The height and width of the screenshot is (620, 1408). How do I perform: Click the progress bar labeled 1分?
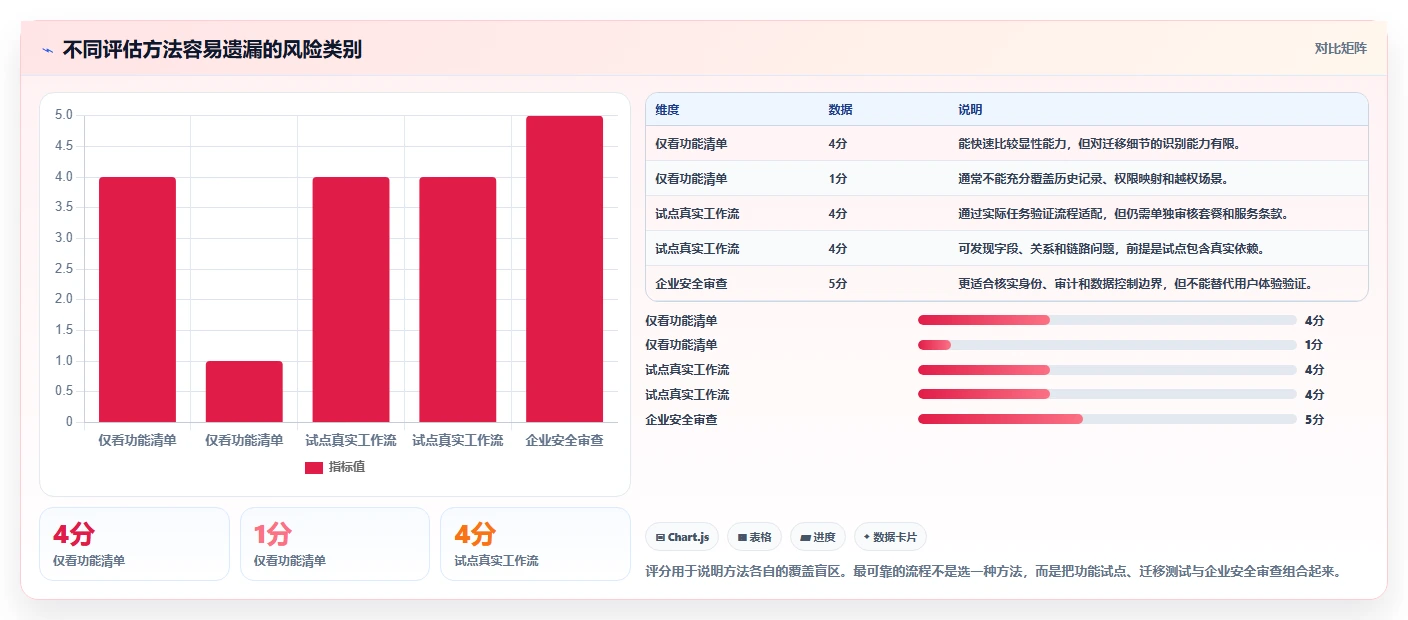click(x=1107, y=345)
